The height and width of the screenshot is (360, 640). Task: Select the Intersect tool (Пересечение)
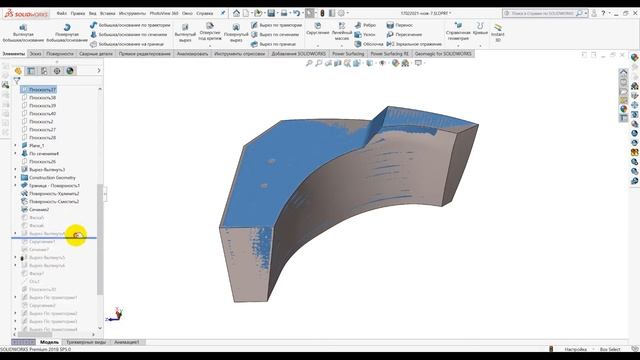[404, 35]
